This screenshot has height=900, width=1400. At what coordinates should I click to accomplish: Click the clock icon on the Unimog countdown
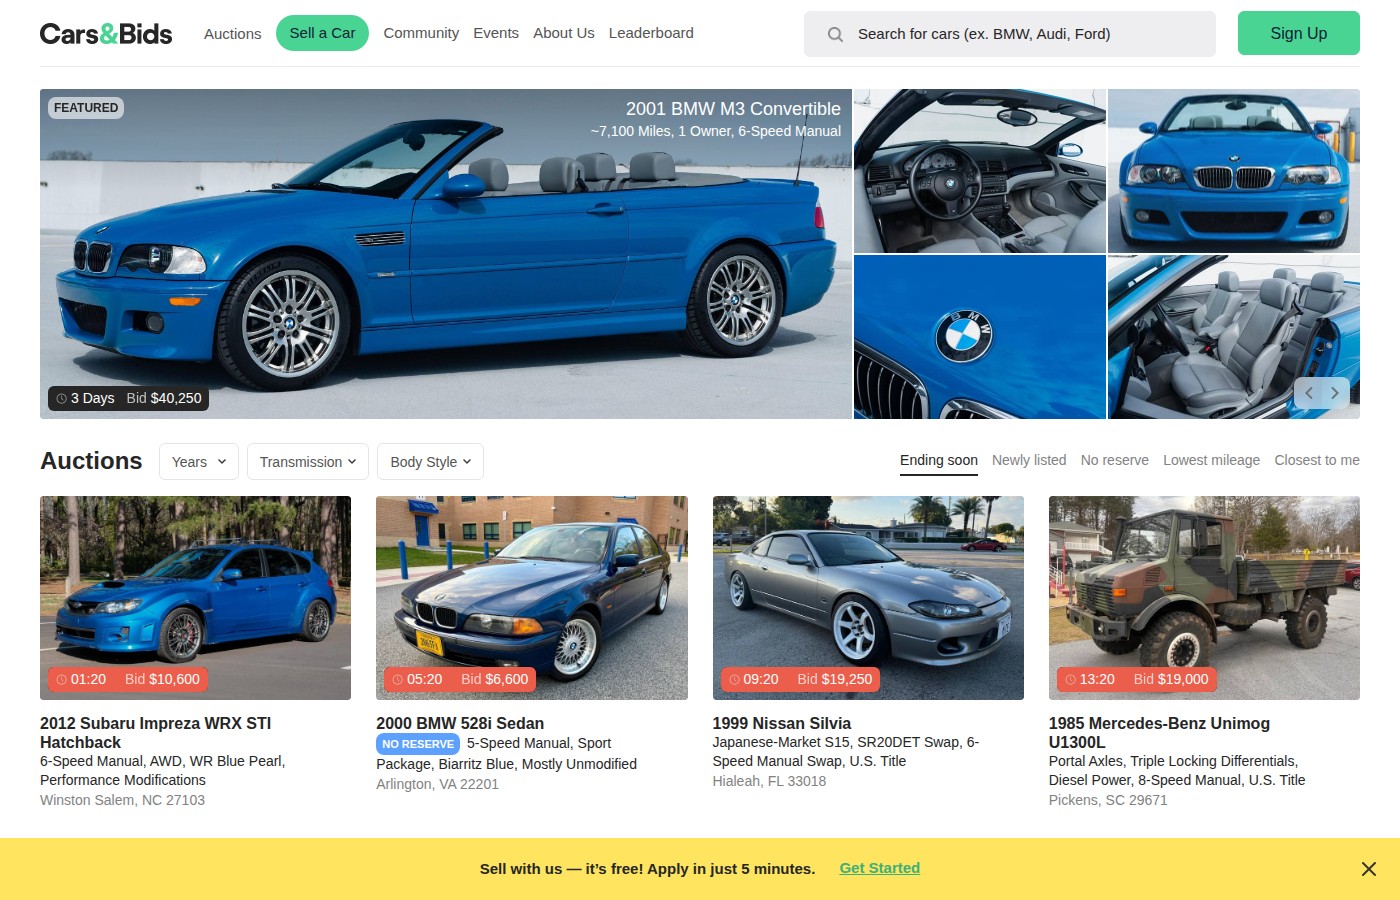1069,679
